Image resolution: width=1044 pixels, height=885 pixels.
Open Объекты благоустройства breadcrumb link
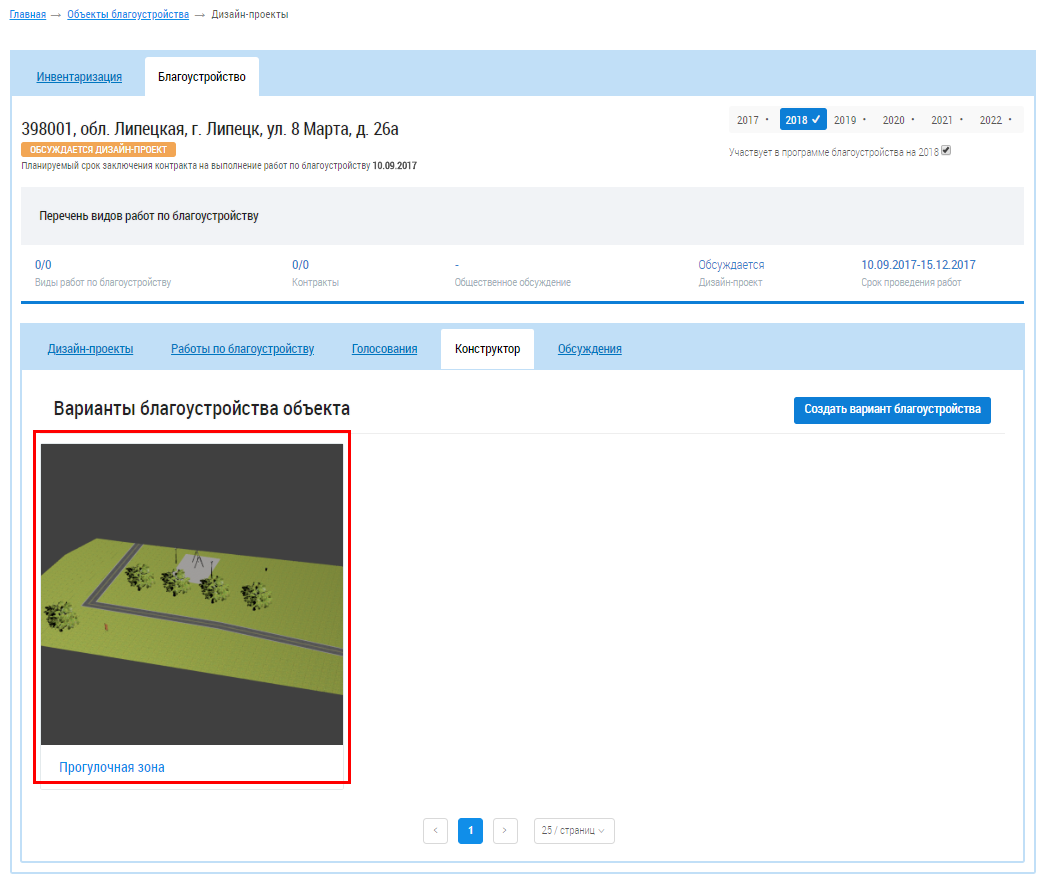tap(128, 15)
